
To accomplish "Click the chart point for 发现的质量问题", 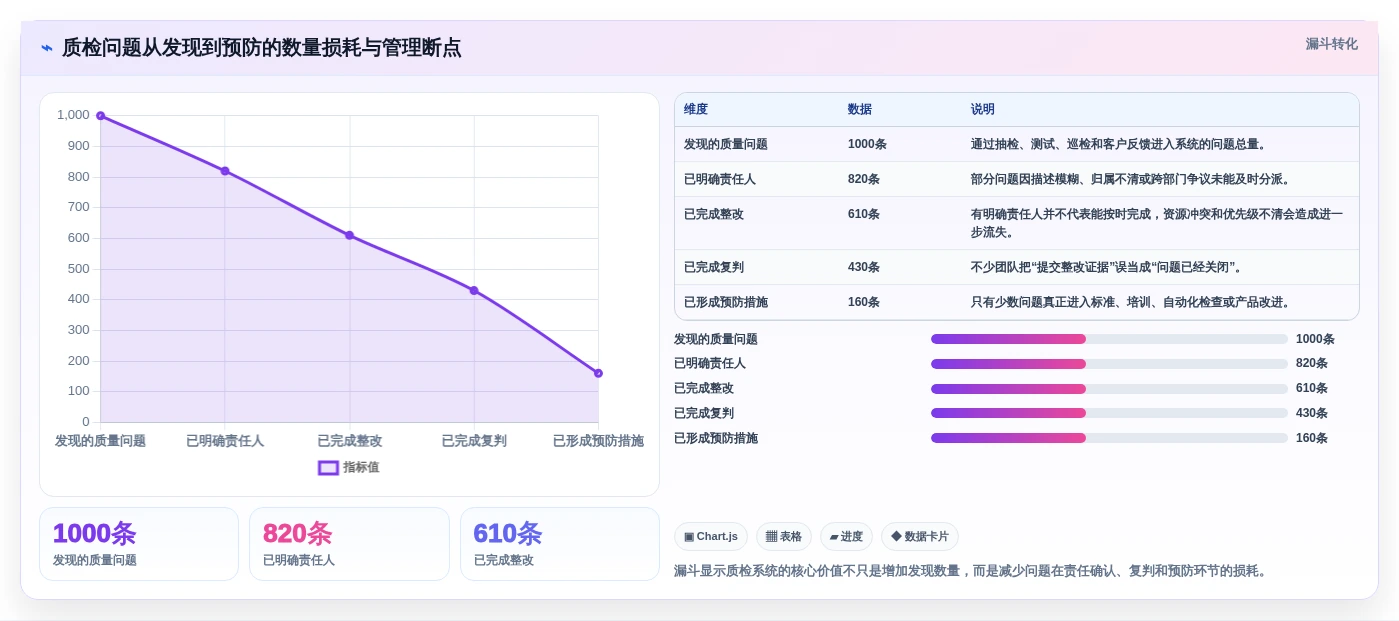I will (100, 116).
